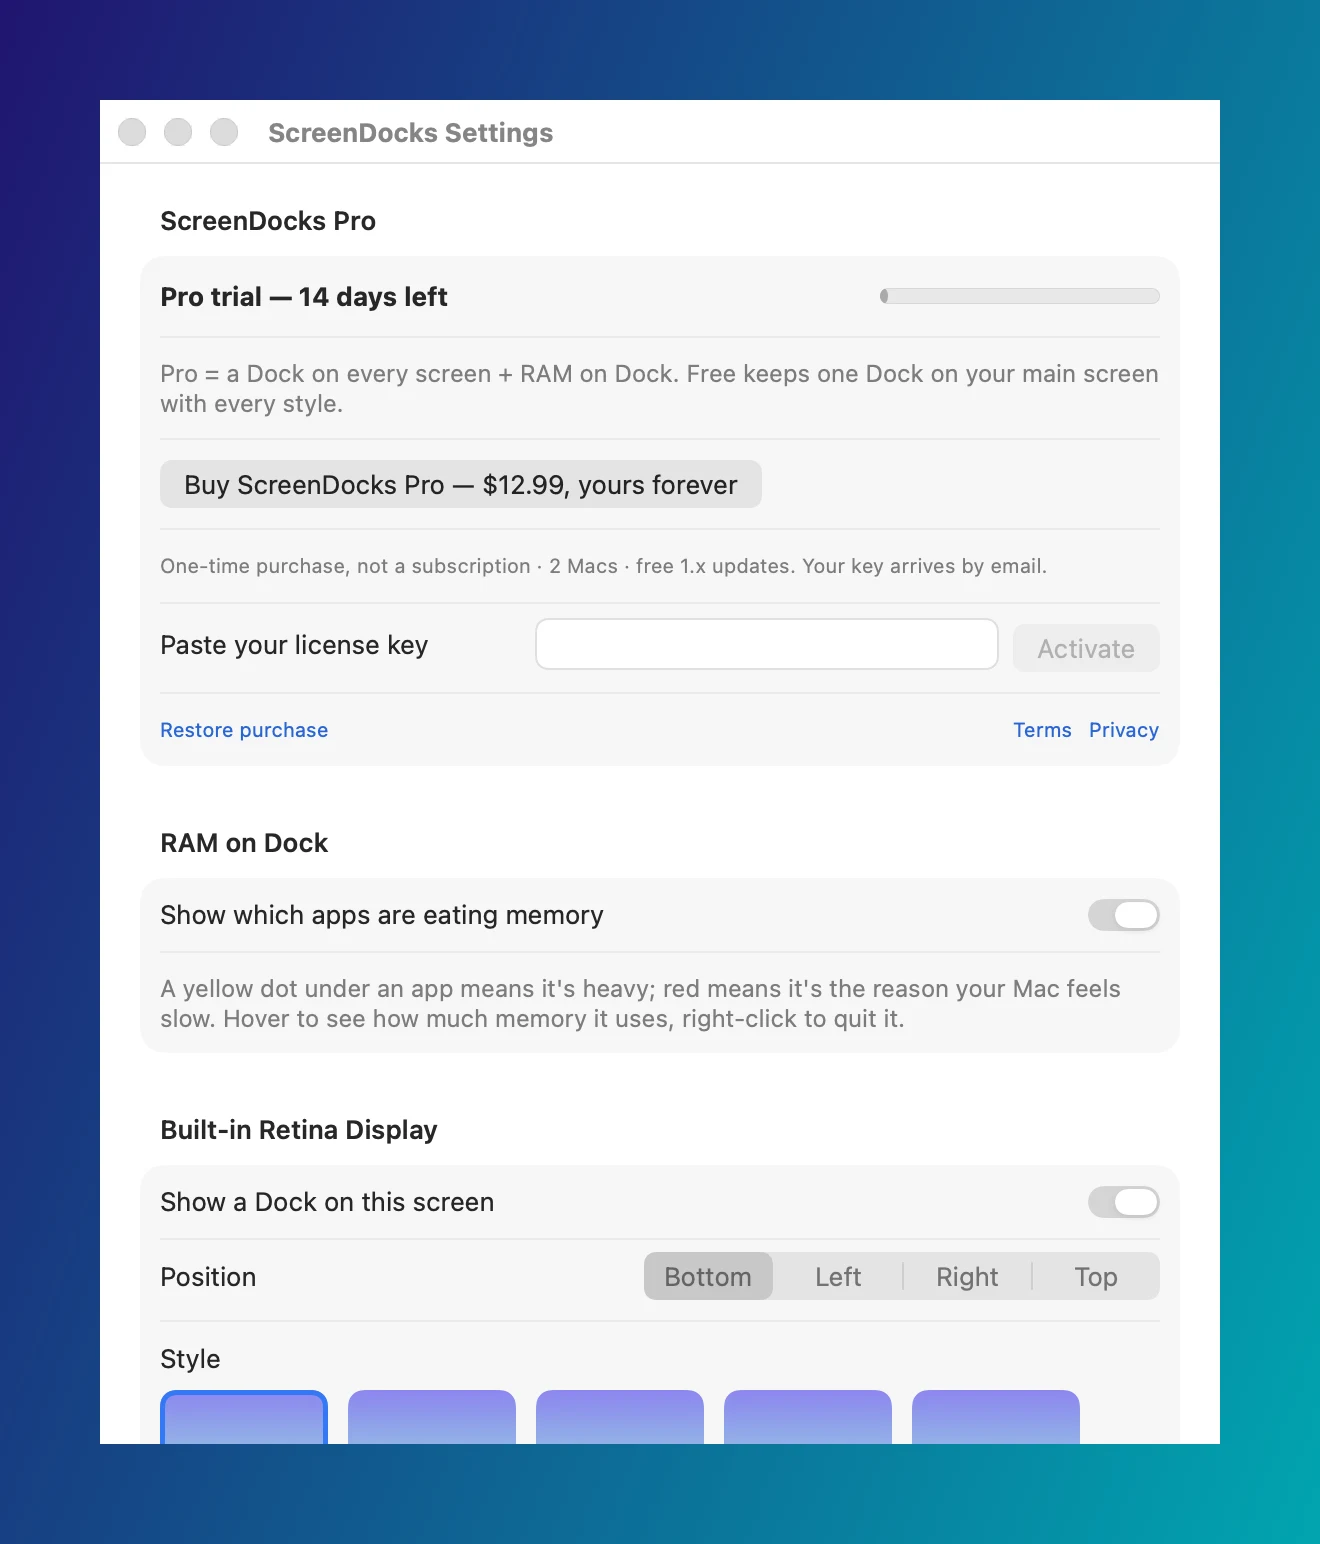Click the 'RAM on Dock' section heading

(244, 843)
